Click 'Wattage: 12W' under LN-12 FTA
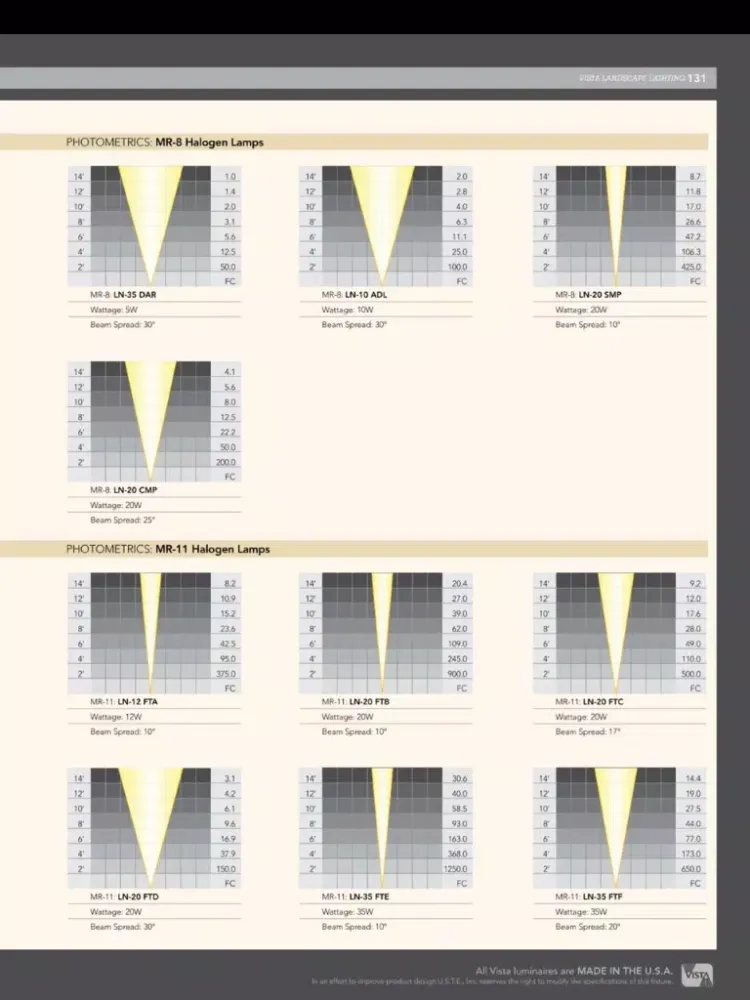750x1000 pixels. tap(116, 717)
